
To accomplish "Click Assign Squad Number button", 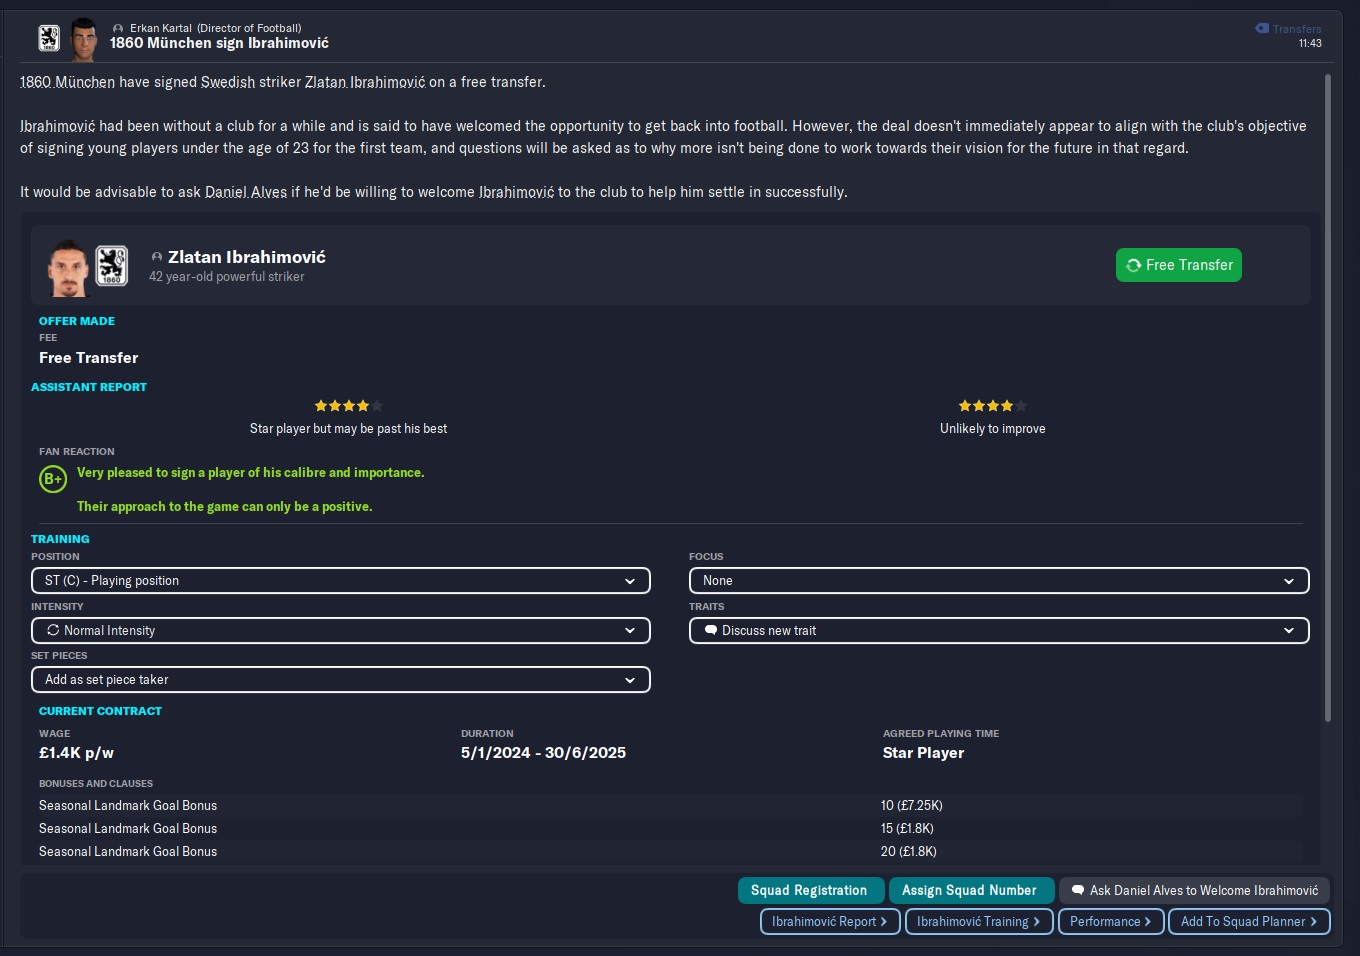I will pyautogui.click(x=969, y=890).
